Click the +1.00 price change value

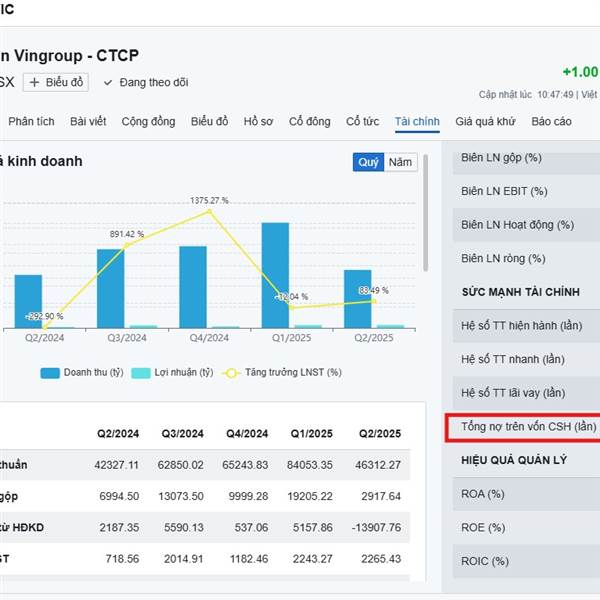(580, 72)
